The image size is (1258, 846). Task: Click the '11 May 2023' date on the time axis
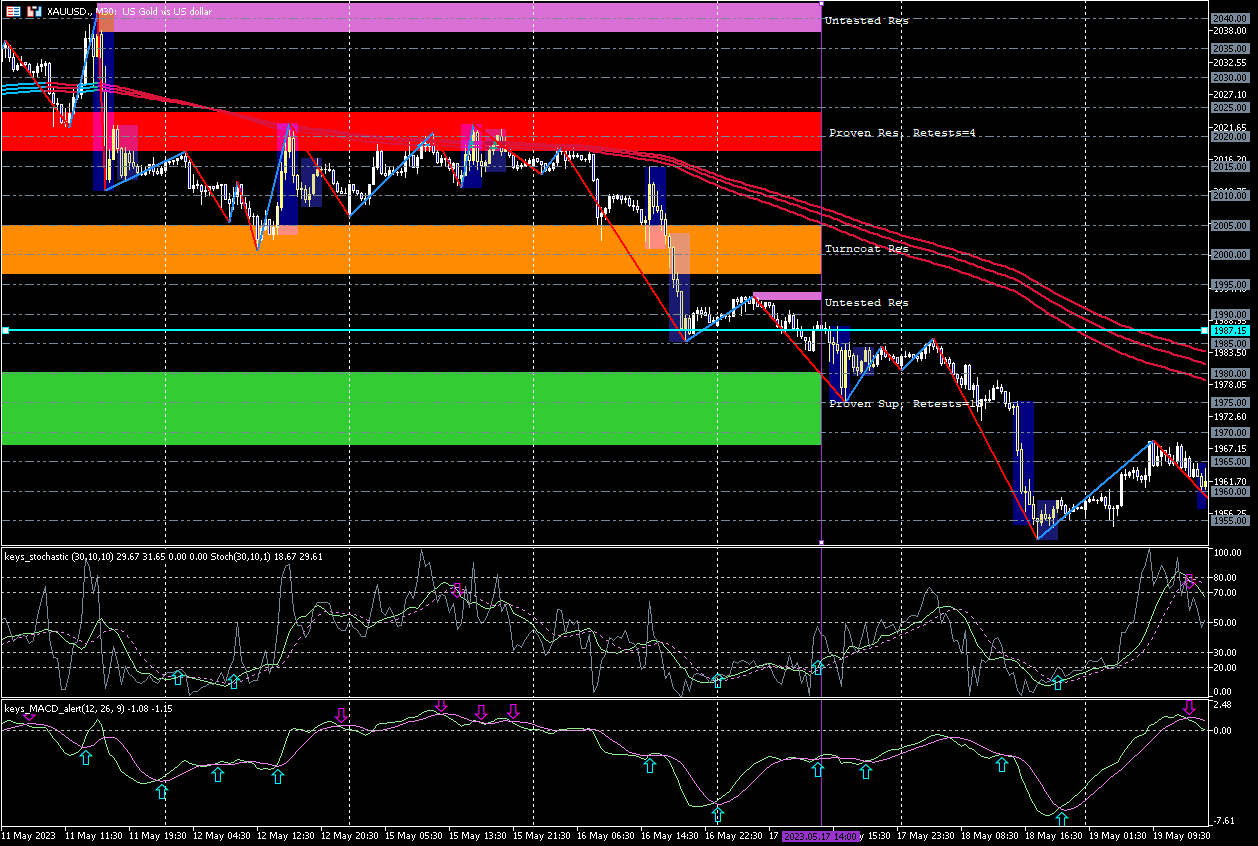point(28,835)
